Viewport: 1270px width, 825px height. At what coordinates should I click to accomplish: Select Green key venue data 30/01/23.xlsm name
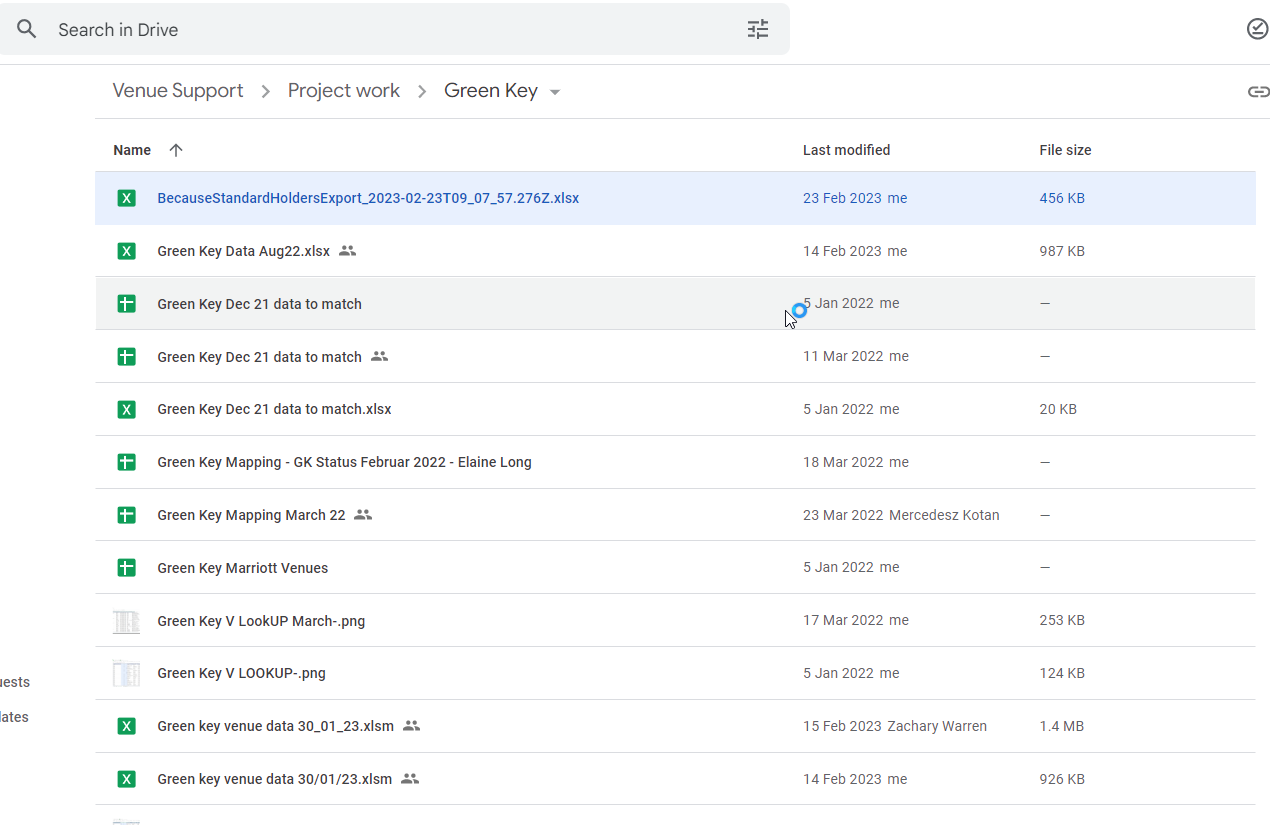tap(274, 779)
